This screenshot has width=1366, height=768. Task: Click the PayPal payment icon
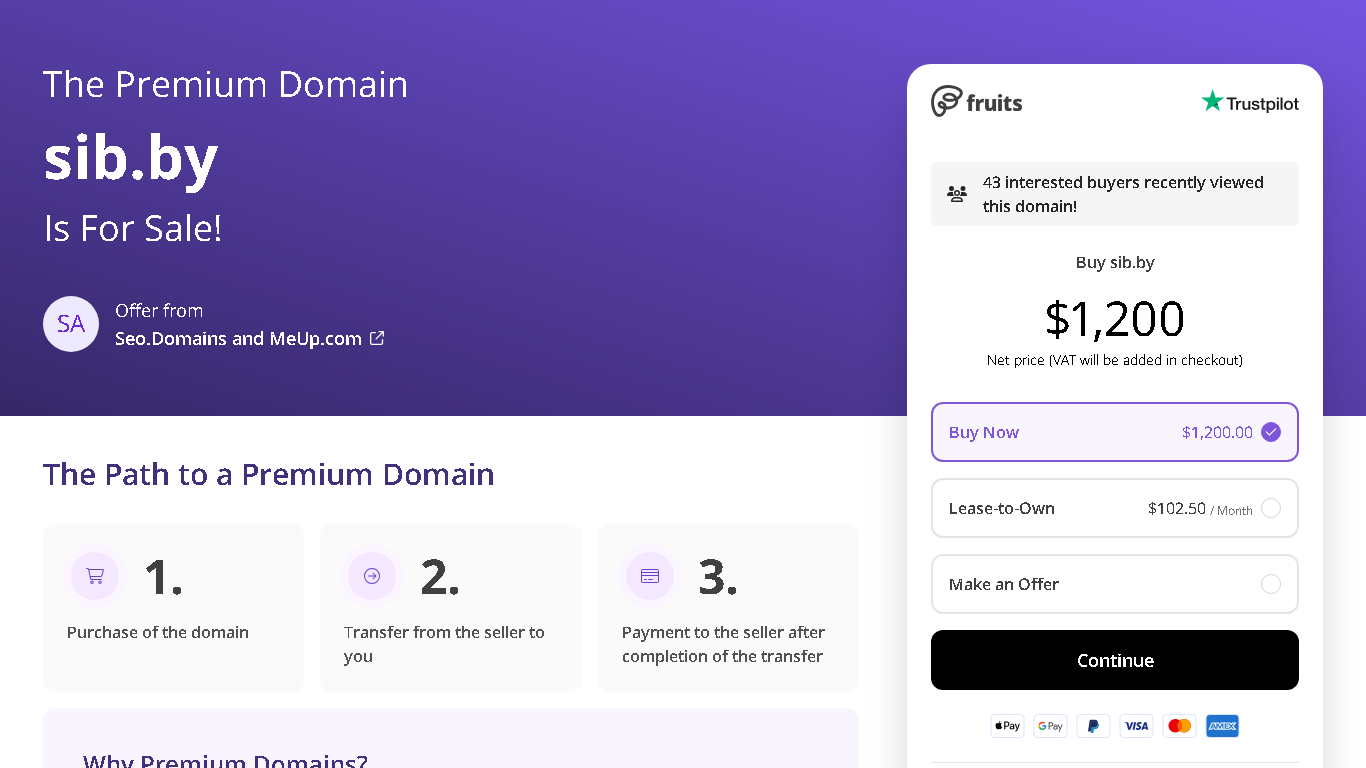1093,726
